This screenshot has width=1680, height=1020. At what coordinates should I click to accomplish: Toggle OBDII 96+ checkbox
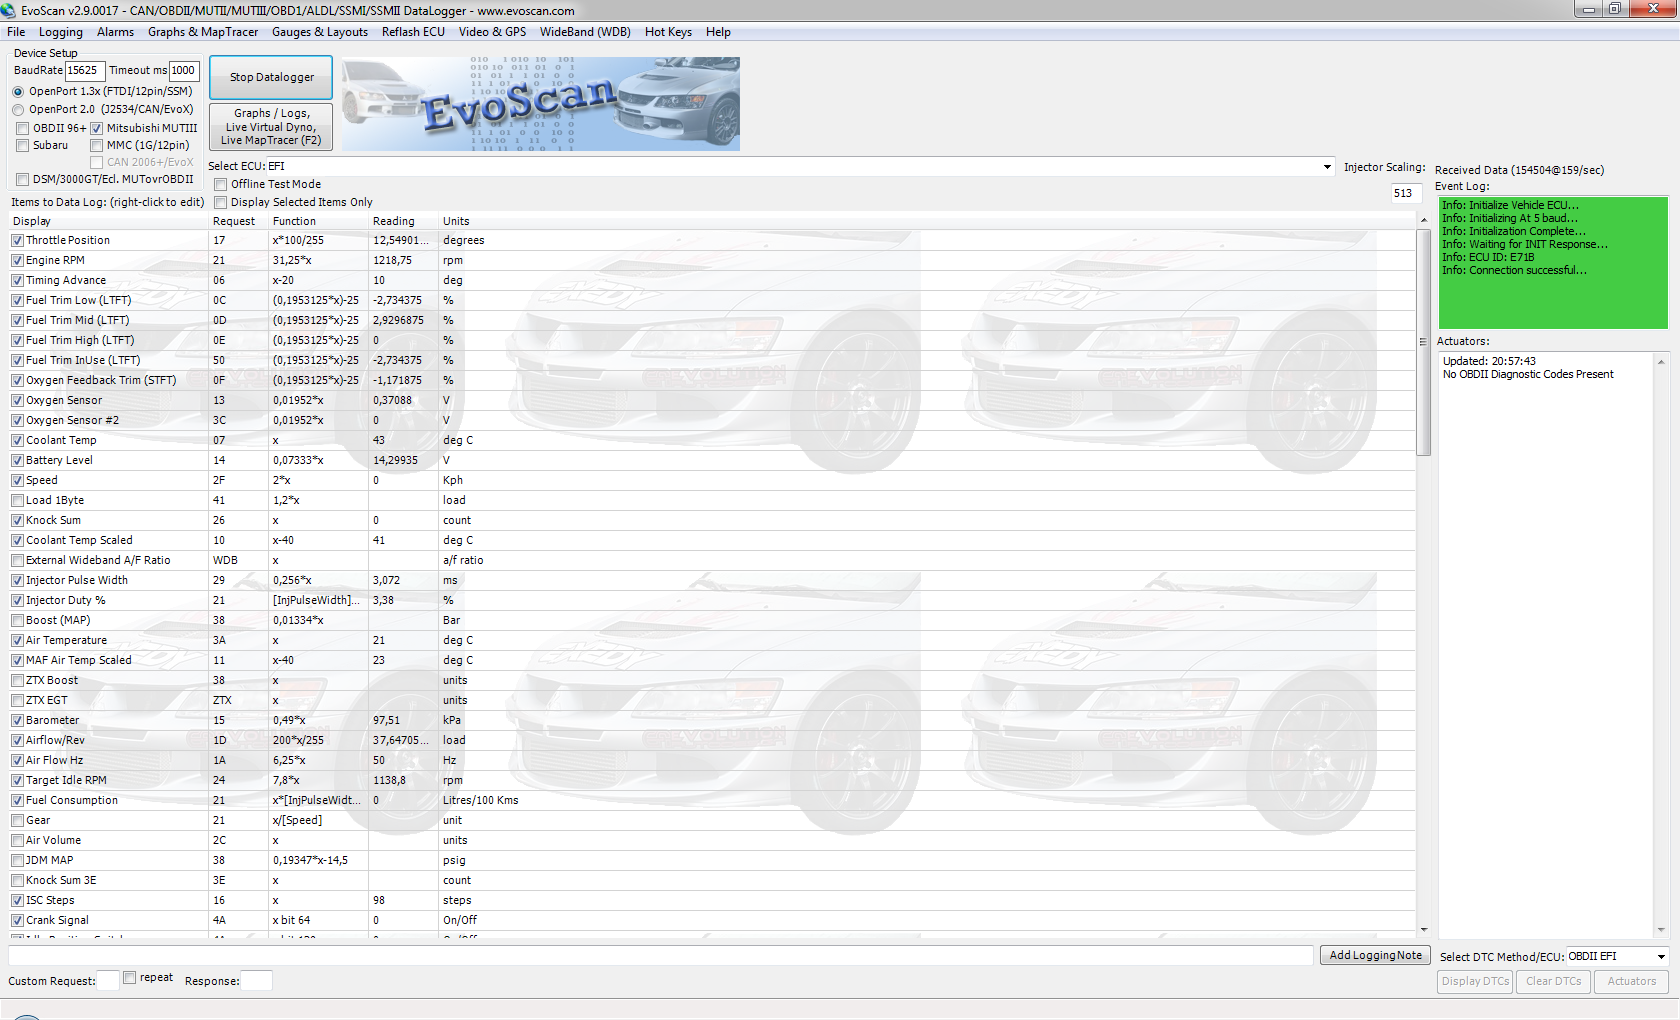22,128
